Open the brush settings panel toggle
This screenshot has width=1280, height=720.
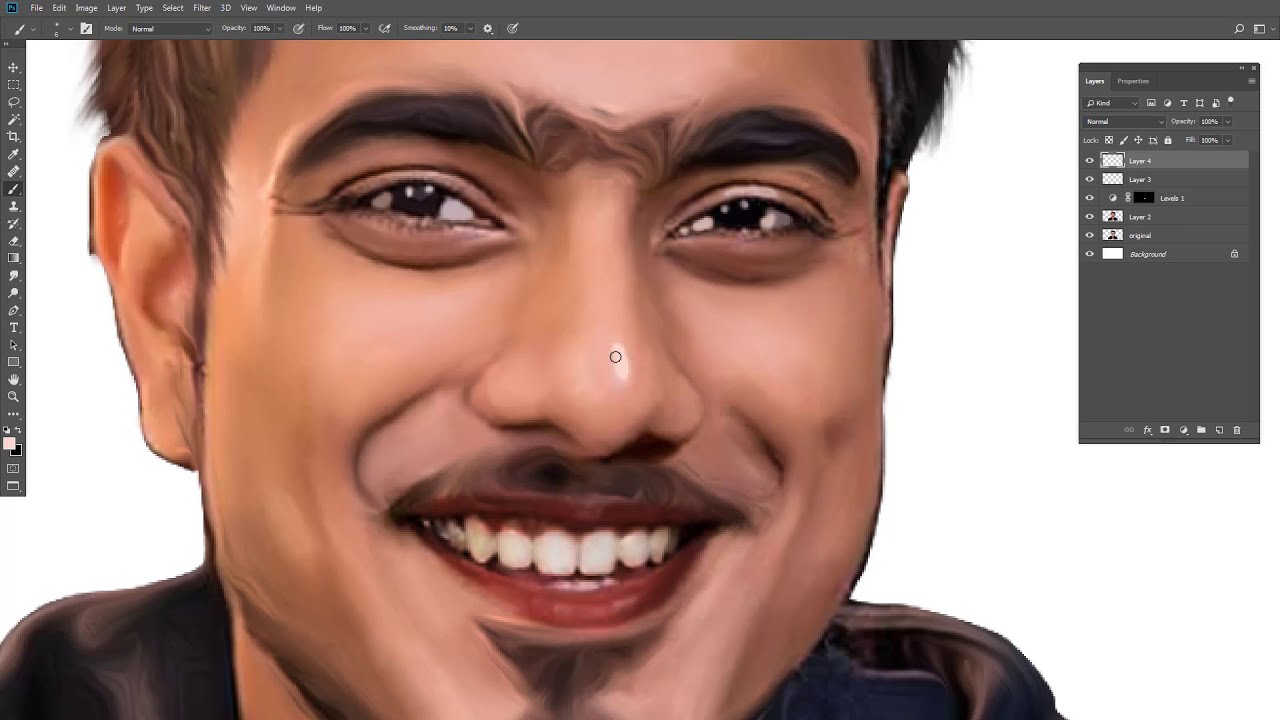(86, 28)
